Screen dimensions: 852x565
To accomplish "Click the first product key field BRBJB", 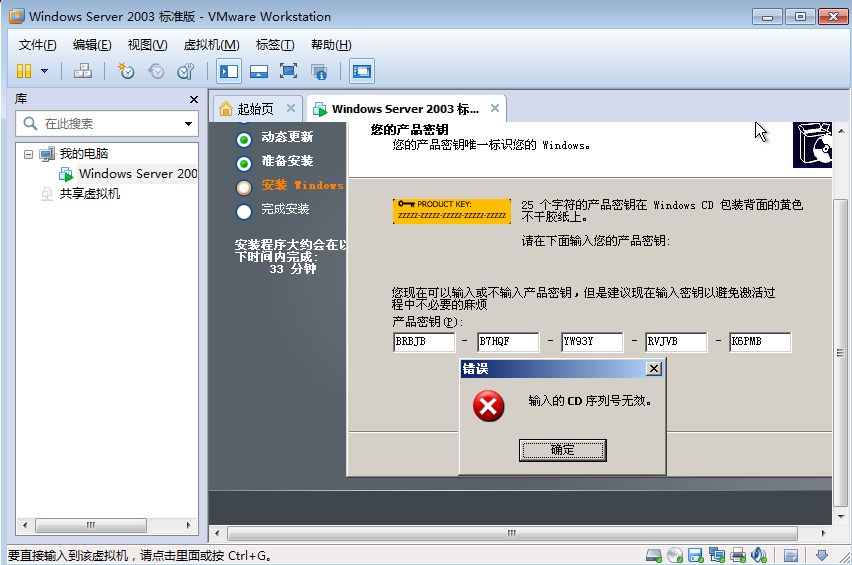I will coord(424,342).
